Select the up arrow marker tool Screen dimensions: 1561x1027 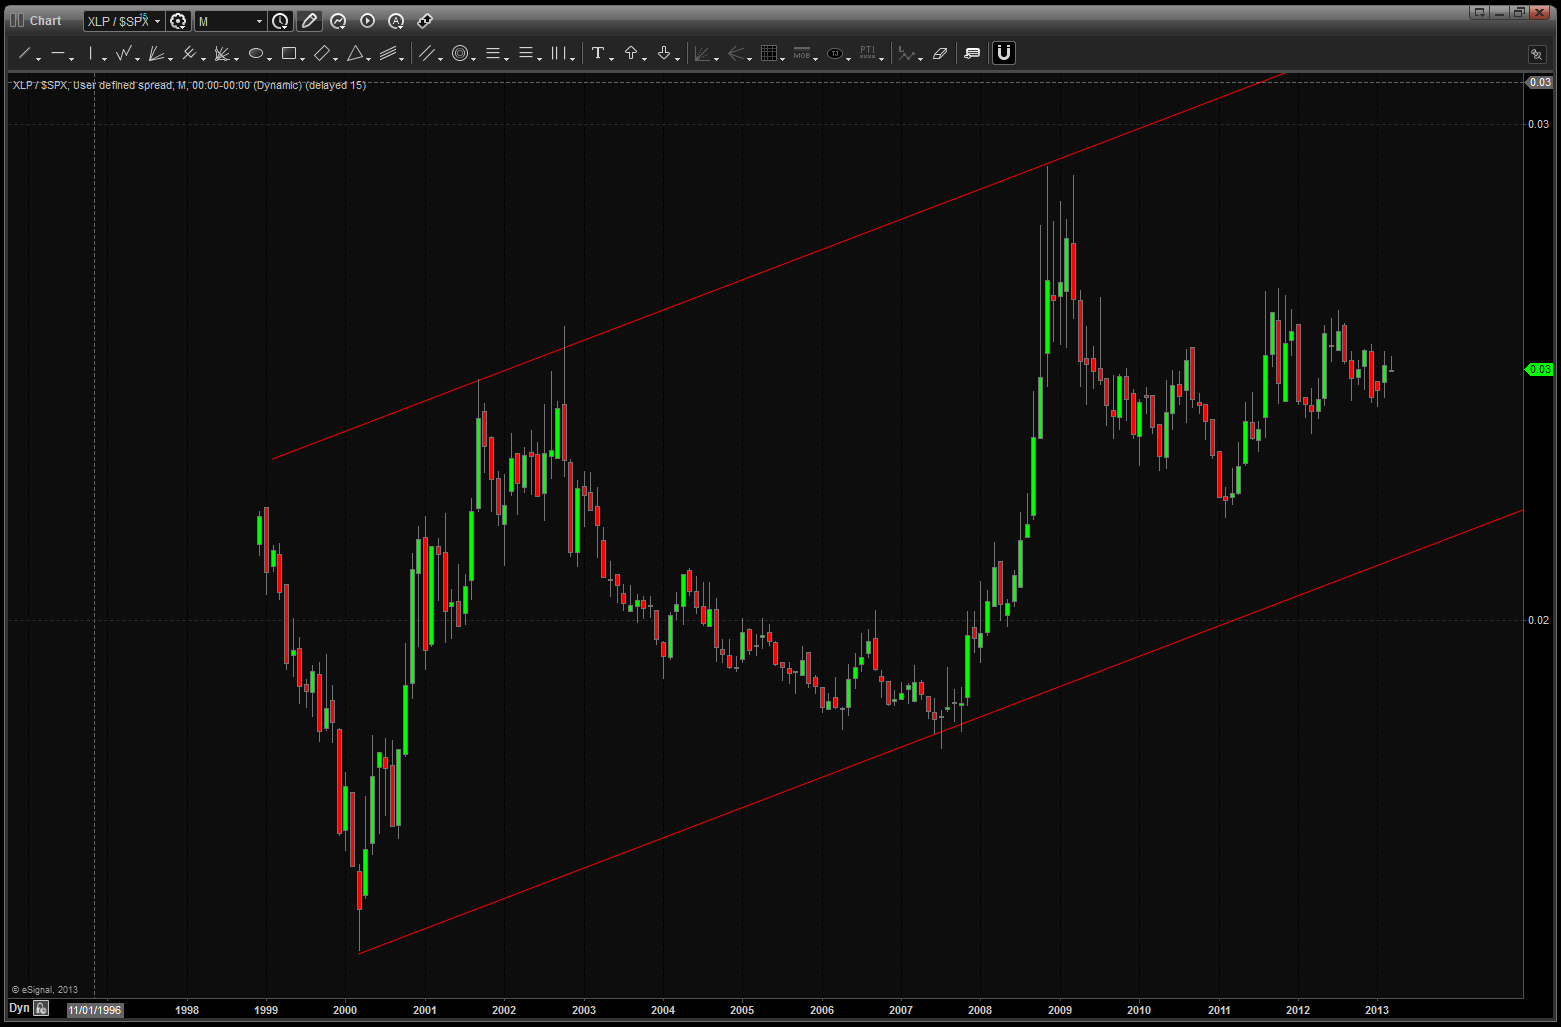[631, 54]
